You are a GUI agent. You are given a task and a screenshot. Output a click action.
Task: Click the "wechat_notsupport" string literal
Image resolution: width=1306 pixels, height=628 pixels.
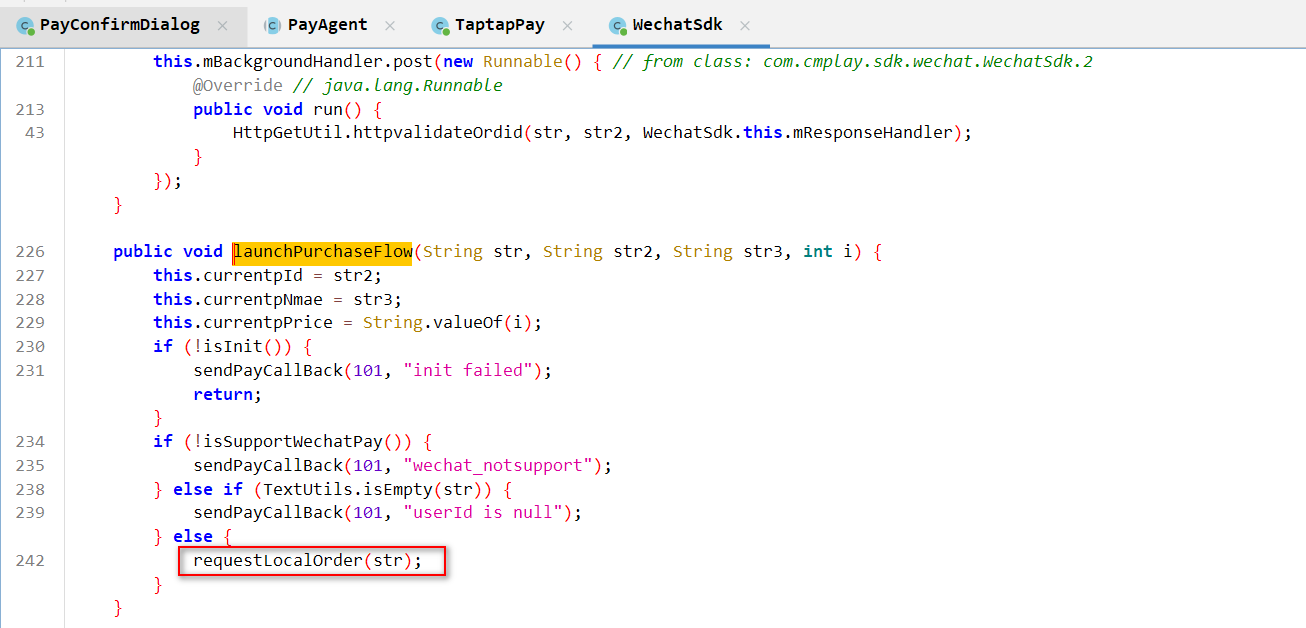click(506, 466)
